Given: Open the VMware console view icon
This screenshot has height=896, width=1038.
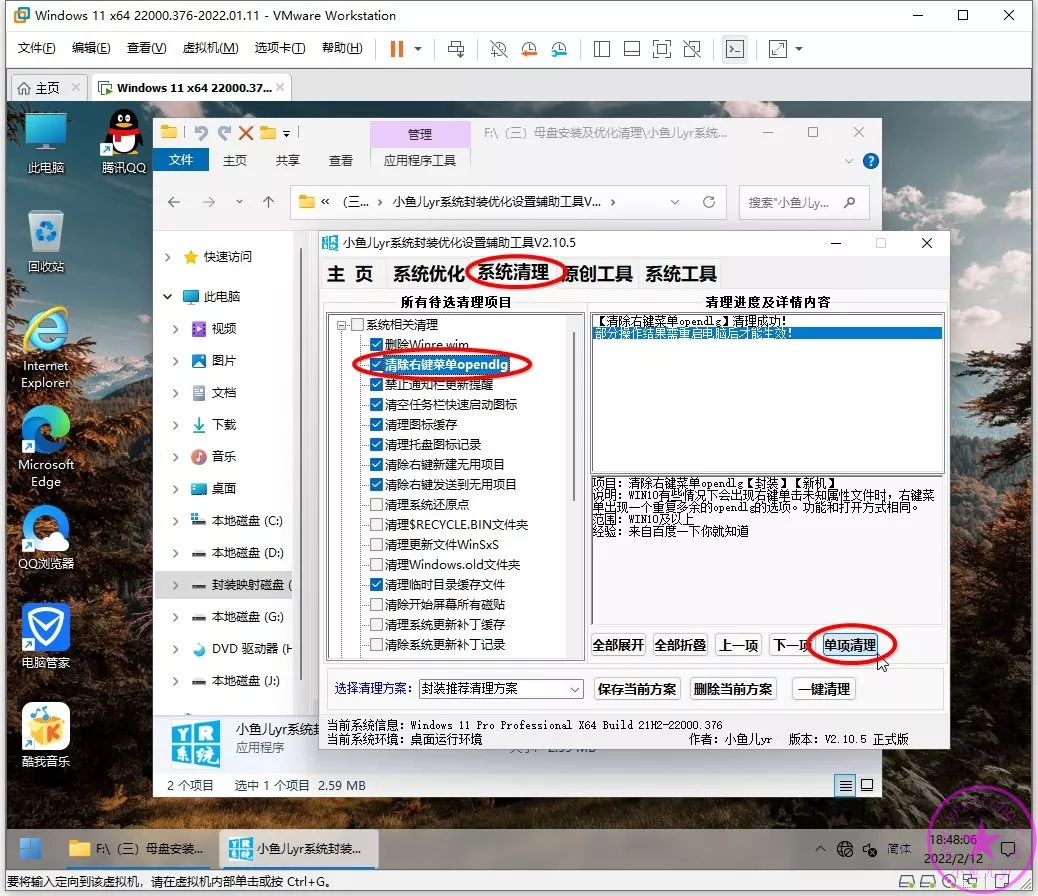Looking at the screenshot, I should (x=735, y=48).
